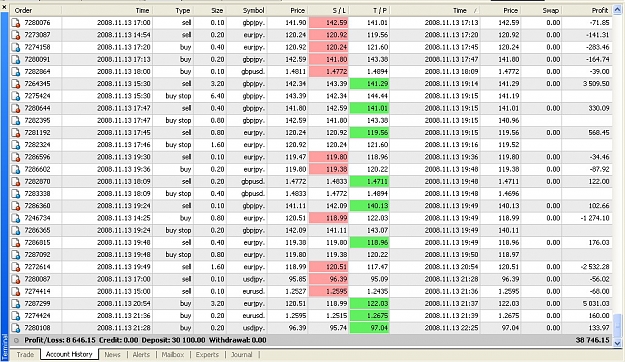
Task: Click the order icon for order 7282395
Action: 16,120
